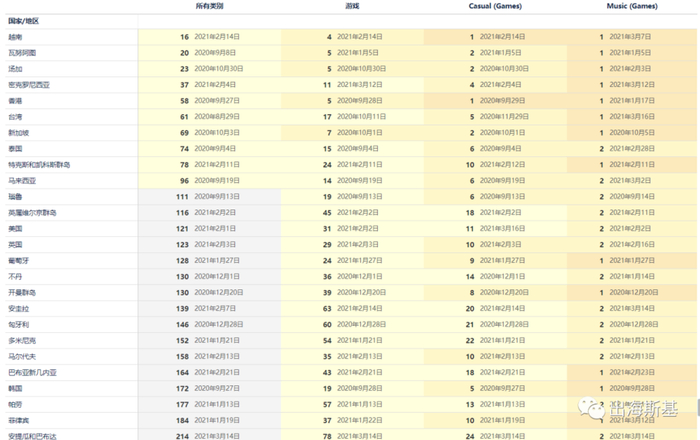This screenshot has height=440, width=700.
Task: Select the 越南 row name
Action: pyautogui.click(x=15, y=37)
